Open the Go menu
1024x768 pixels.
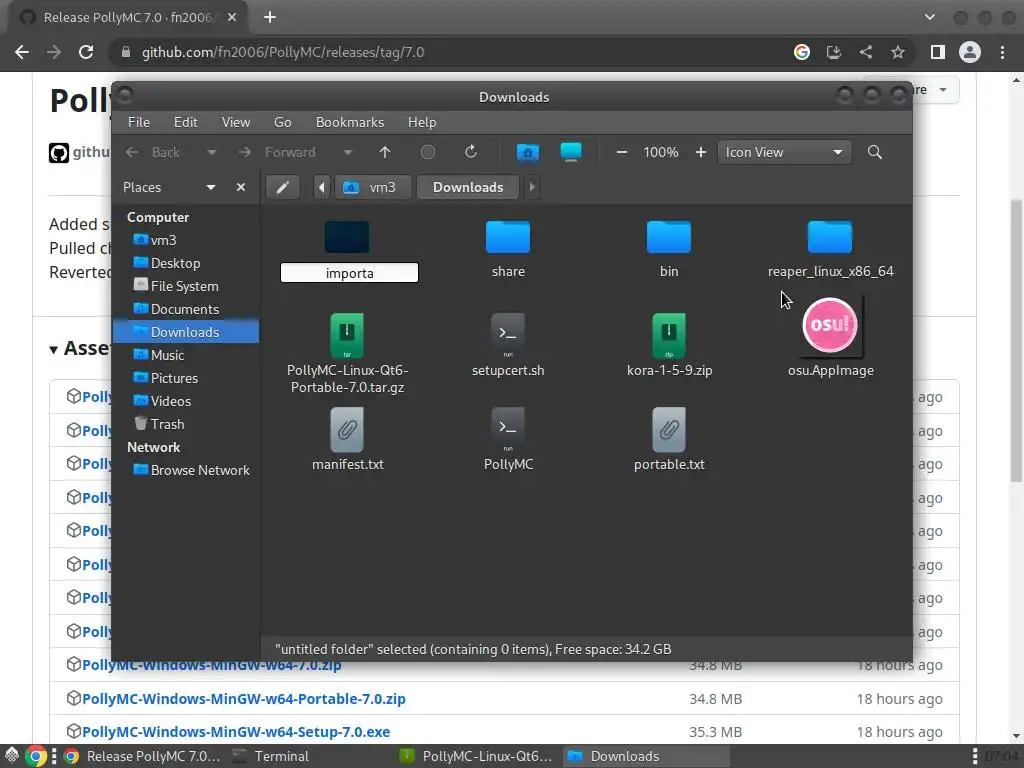283,122
